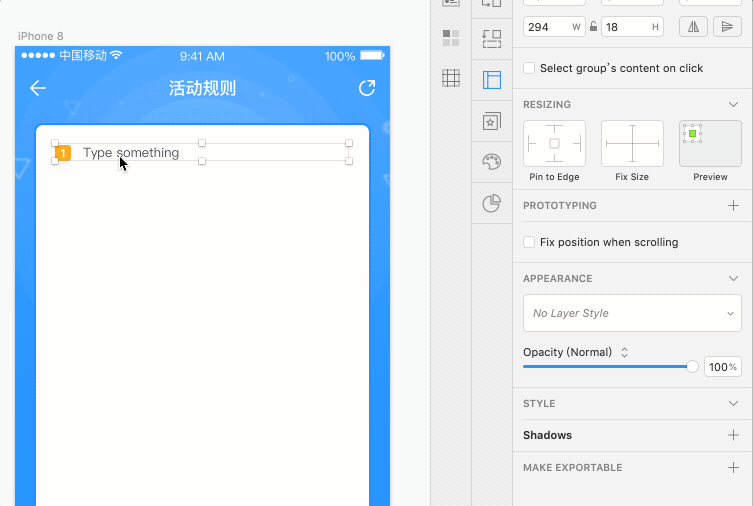Click the back arrow in the app header
The width and height of the screenshot is (753, 506).
(38, 88)
